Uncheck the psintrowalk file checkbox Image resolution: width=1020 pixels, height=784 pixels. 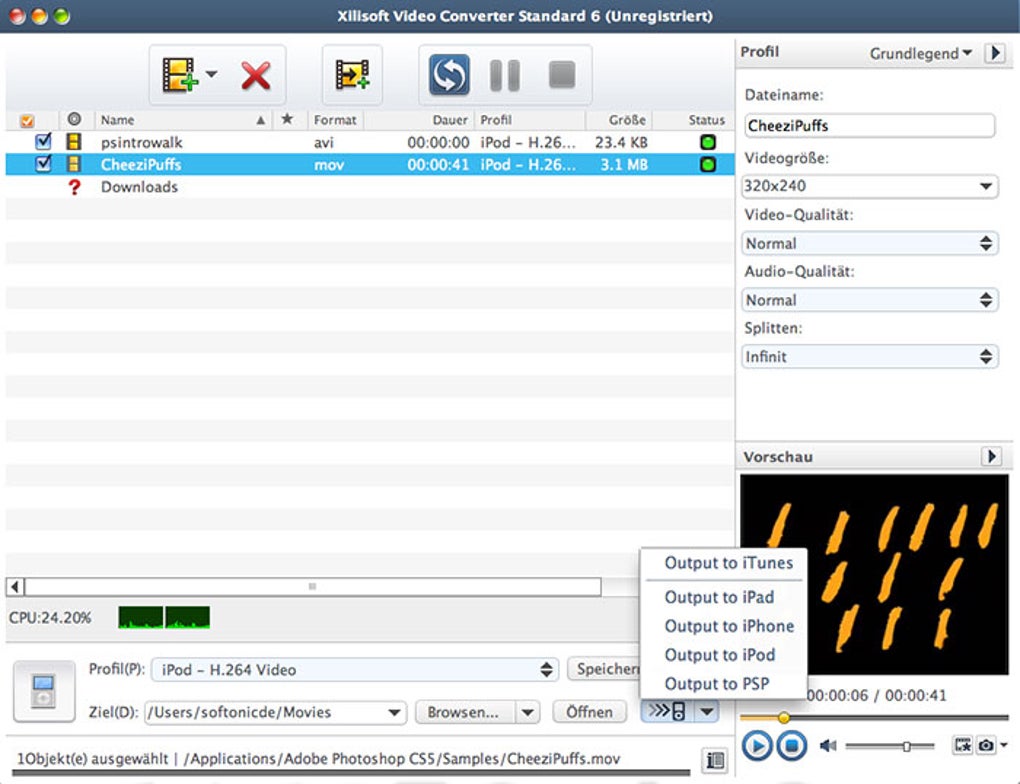[43, 141]
